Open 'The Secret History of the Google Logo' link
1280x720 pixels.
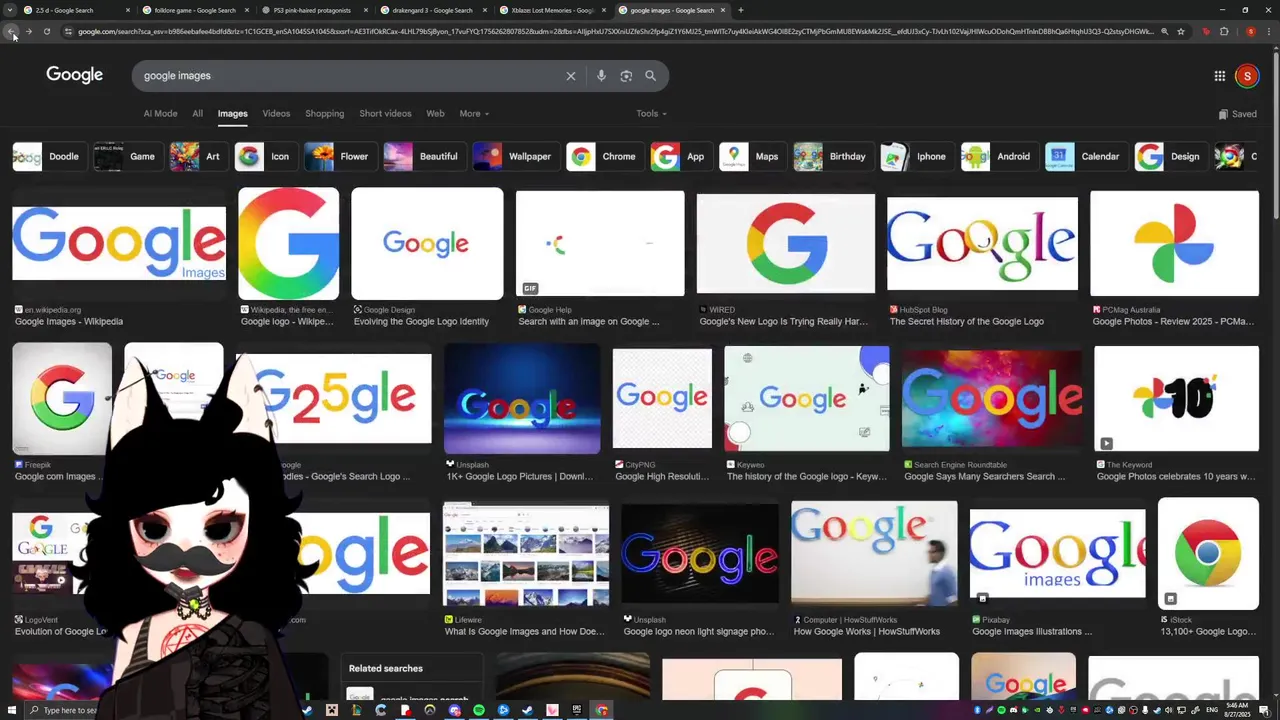coord(966,322)
